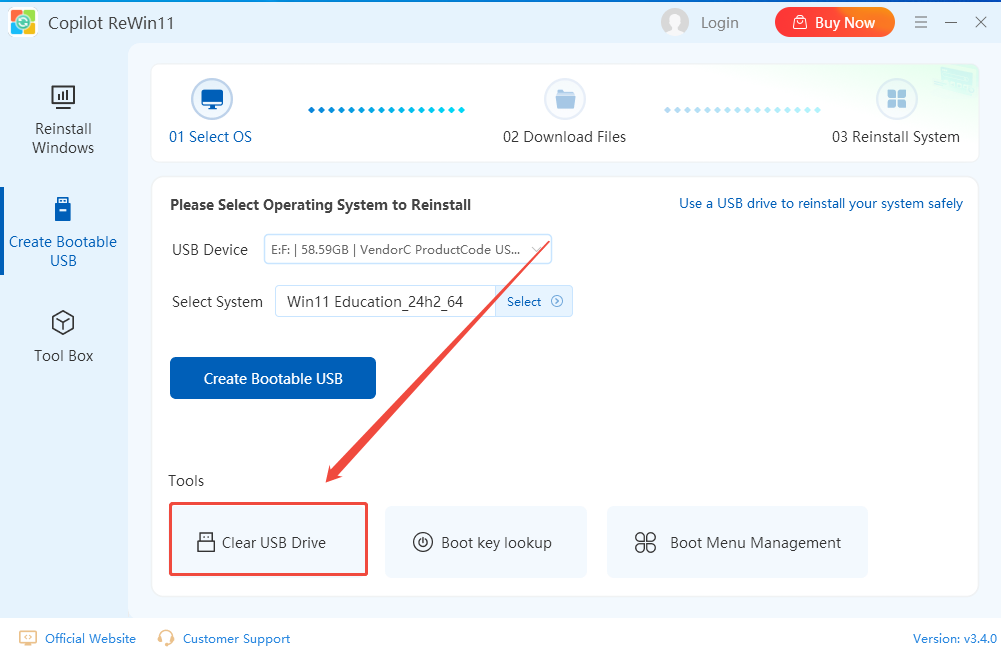Viewport: 1001px width, 657px height.
Task: Expand the USB Device dropdown
Action: (x=408, y=250)
